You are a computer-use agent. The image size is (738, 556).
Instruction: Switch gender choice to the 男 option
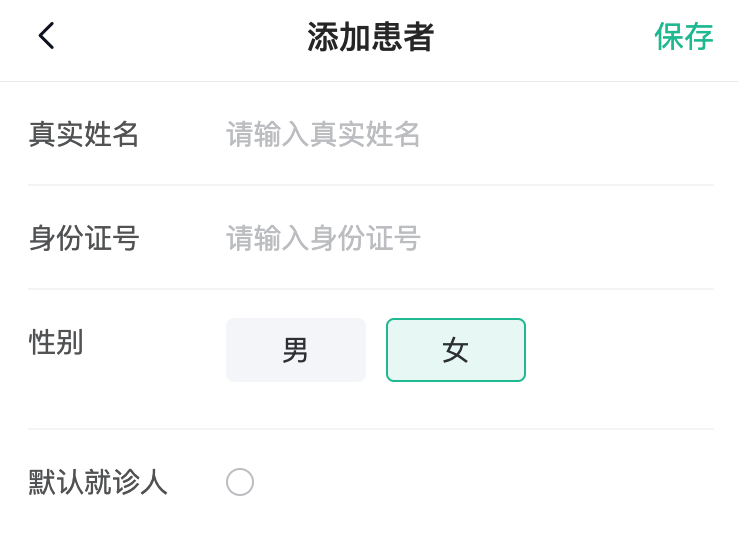pyautogui.click(x=296, y=350)
